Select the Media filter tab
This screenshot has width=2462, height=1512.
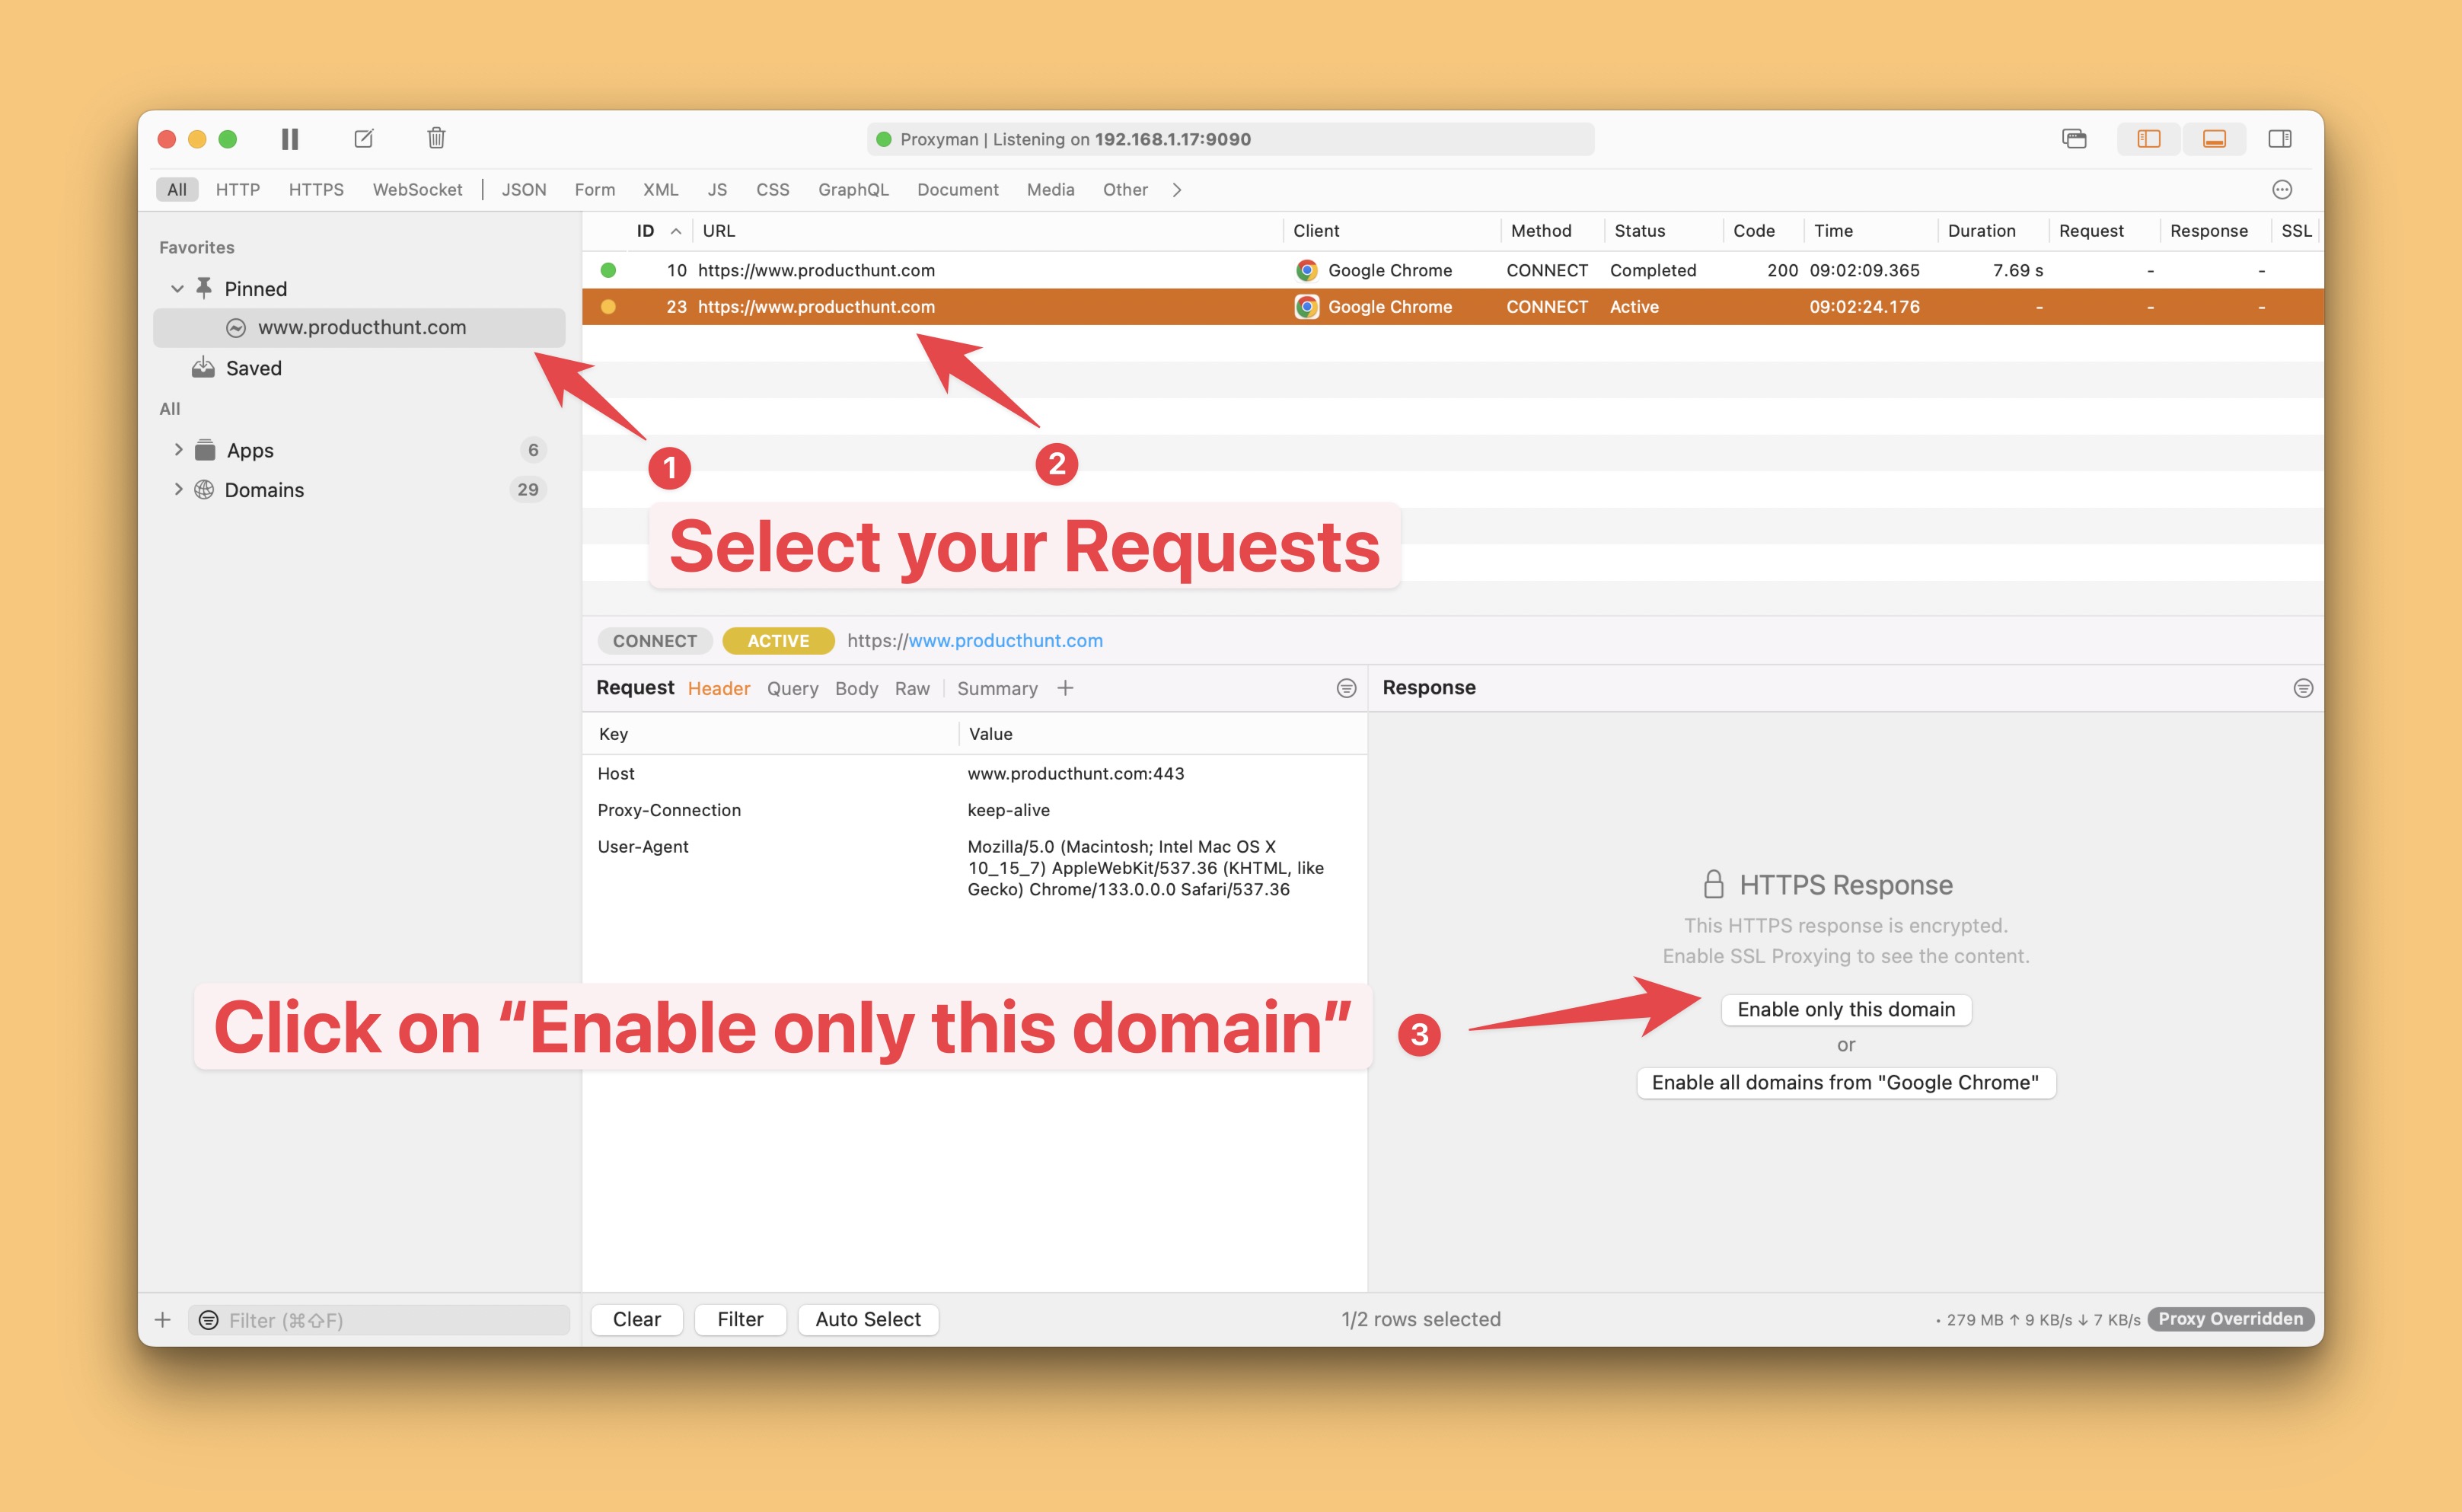1050,190
